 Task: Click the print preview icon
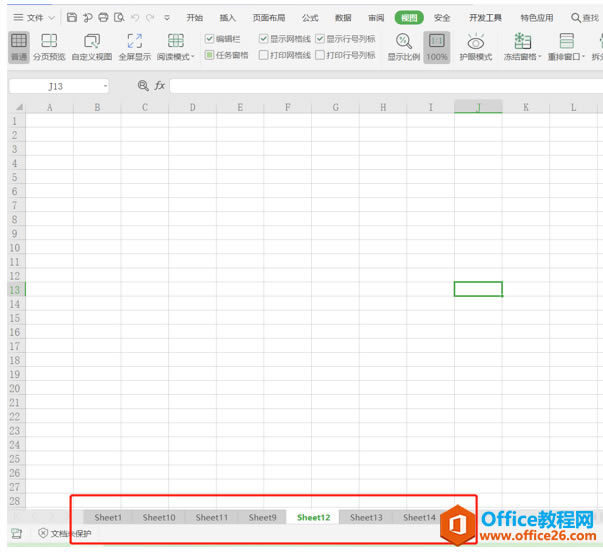pyautogui.click(x=119, y=17)
